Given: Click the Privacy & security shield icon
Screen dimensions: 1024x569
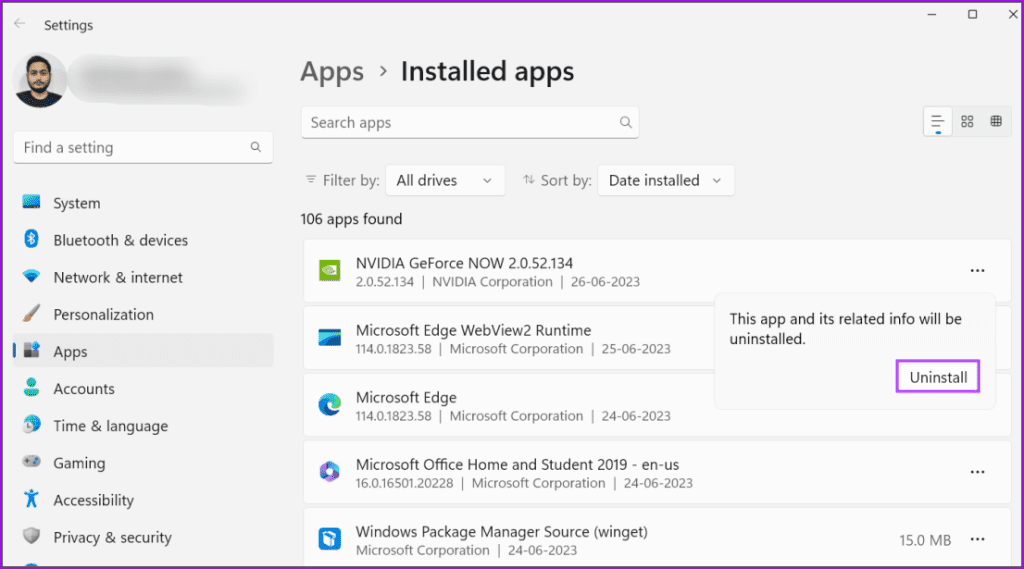Looking at the screenshot, I should click(x=31, y=536).
